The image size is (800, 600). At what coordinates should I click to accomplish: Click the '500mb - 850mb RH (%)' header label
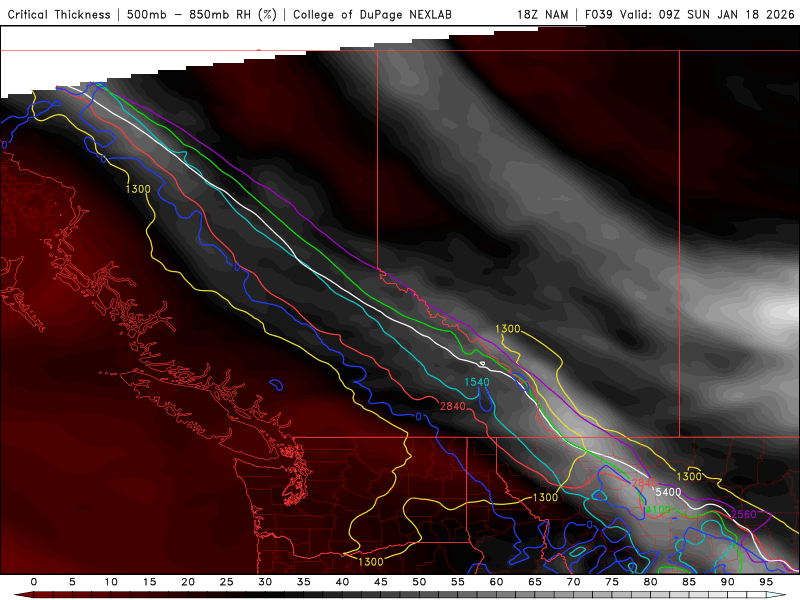[x=202, y=15]
